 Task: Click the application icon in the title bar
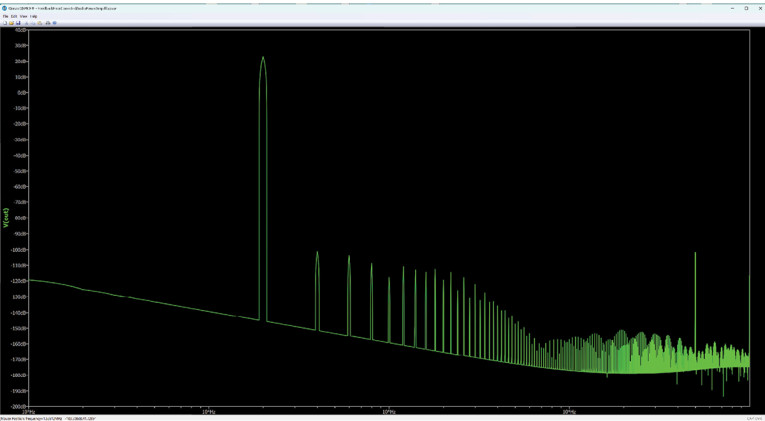click(x=4, y=8)
